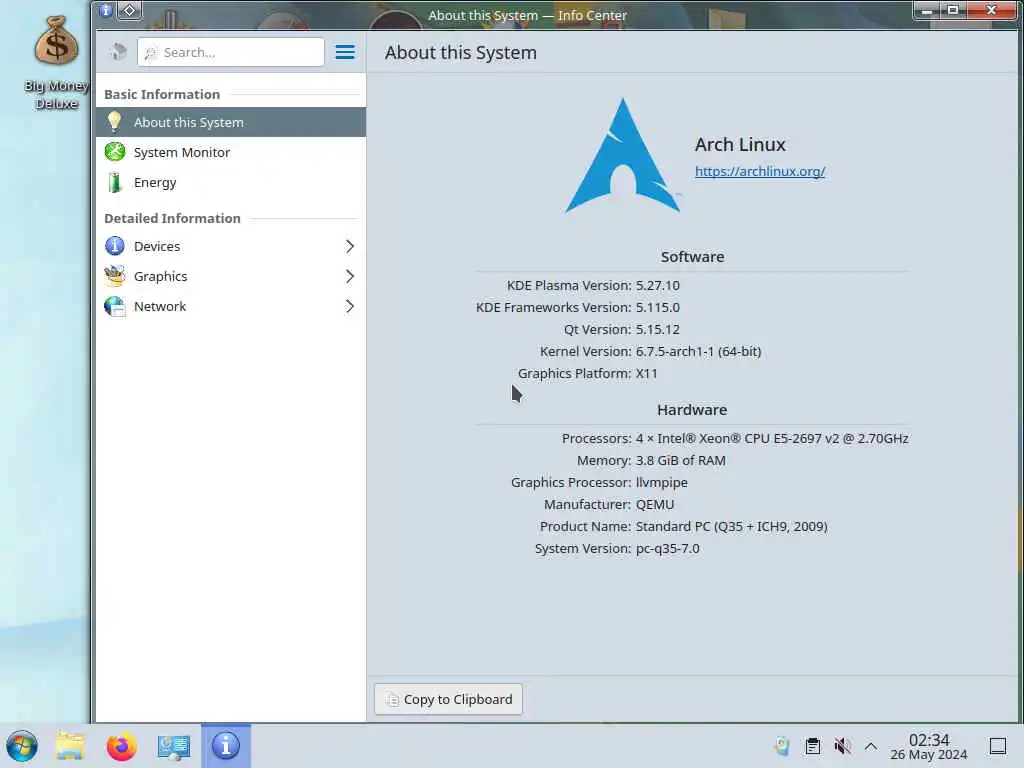The image size is (1024, 768).
Task: Launch Firefox from the taskbar
Action: (121, 746)
